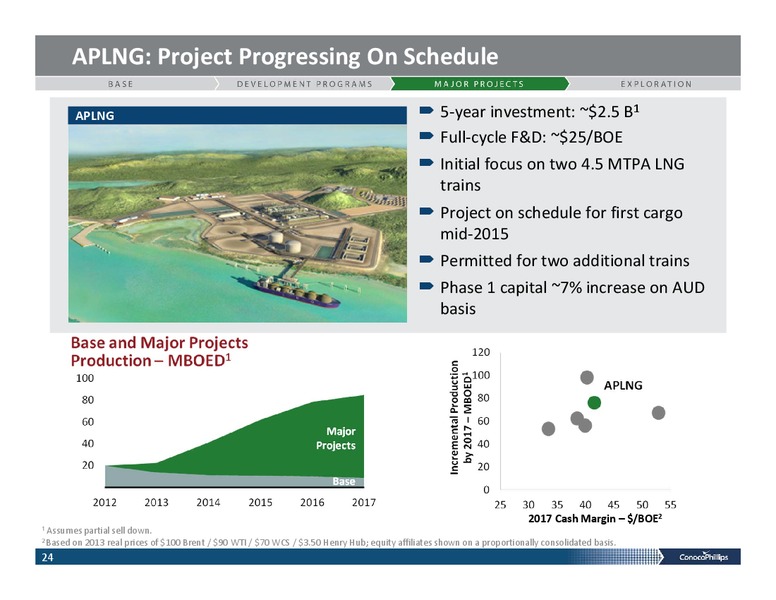Click the 'Phase 1 capital ~7% increase' bullet
Image resolution: width=776 pixels, height=600 pixels.
pyautogui.click(x=572, y=298)
